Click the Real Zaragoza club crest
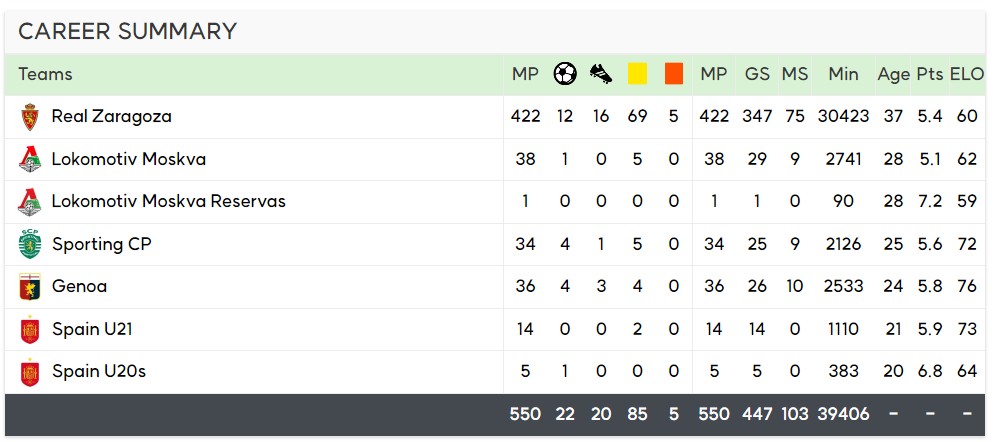The width and height of the screenshot is (995, 442). point(30,117)
